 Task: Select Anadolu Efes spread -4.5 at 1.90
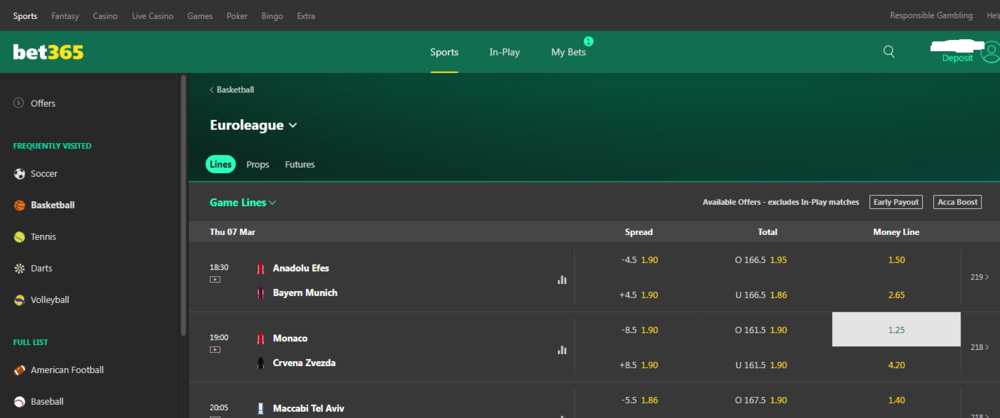coord(639,260)
